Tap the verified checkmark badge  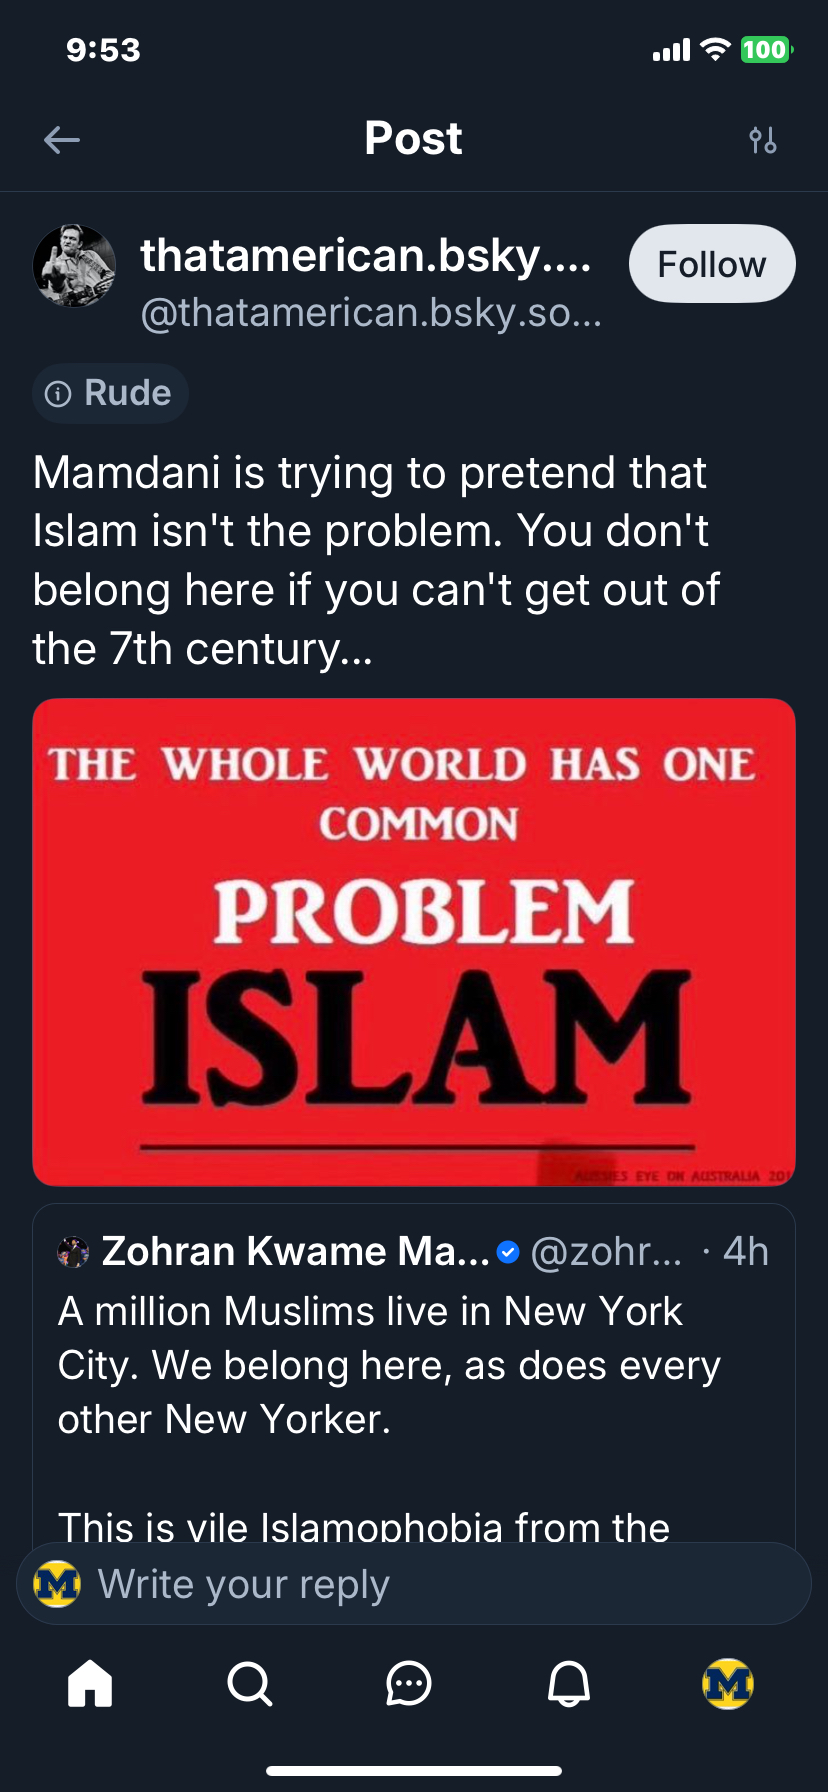coord(508,1252)
